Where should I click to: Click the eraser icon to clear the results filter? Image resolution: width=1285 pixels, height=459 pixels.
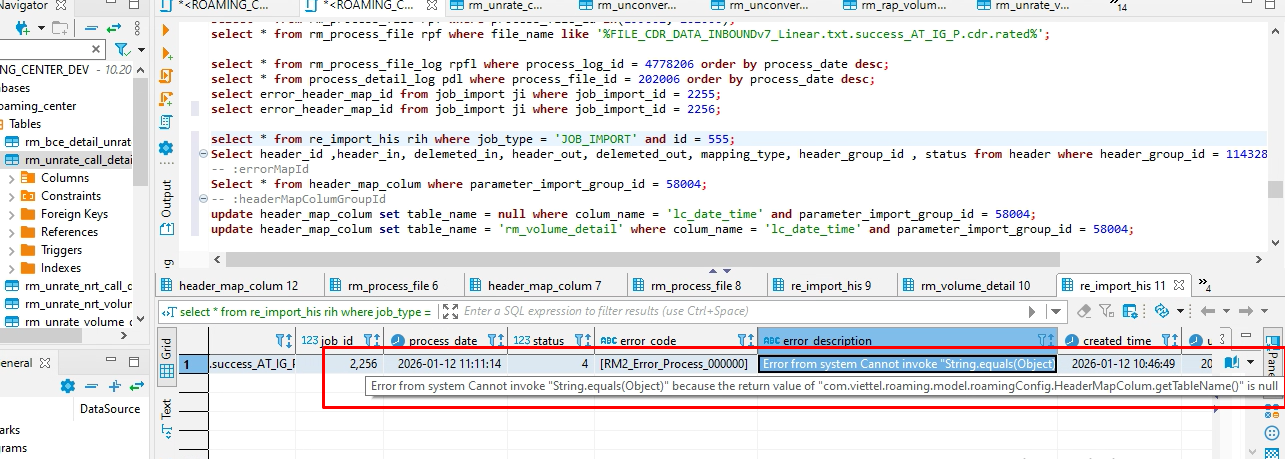tap(1083, 311)
